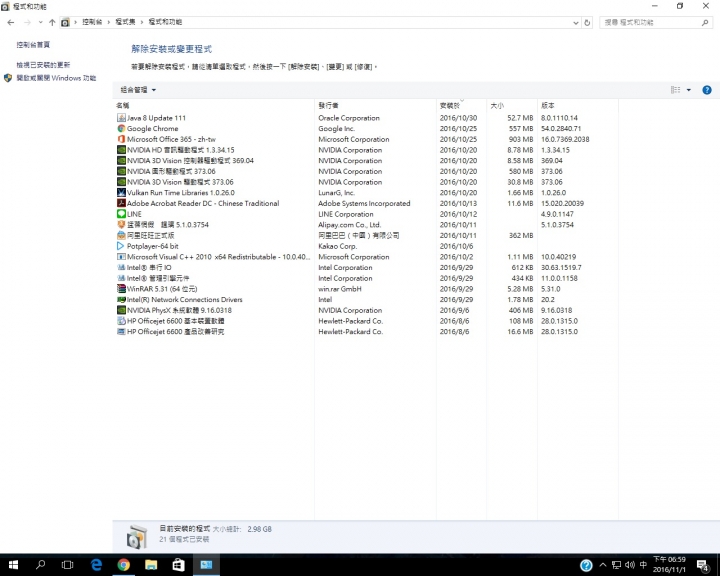Open the Action Center notification icon
Viewport: 720px width, 576px height.
703,565
